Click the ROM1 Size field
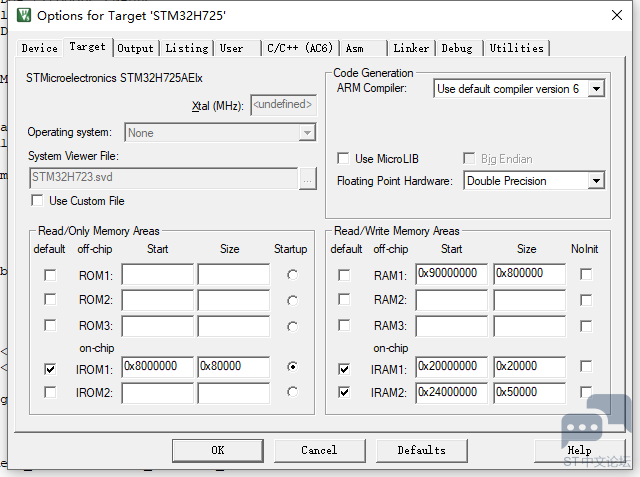640x477 pixels. 233,274
